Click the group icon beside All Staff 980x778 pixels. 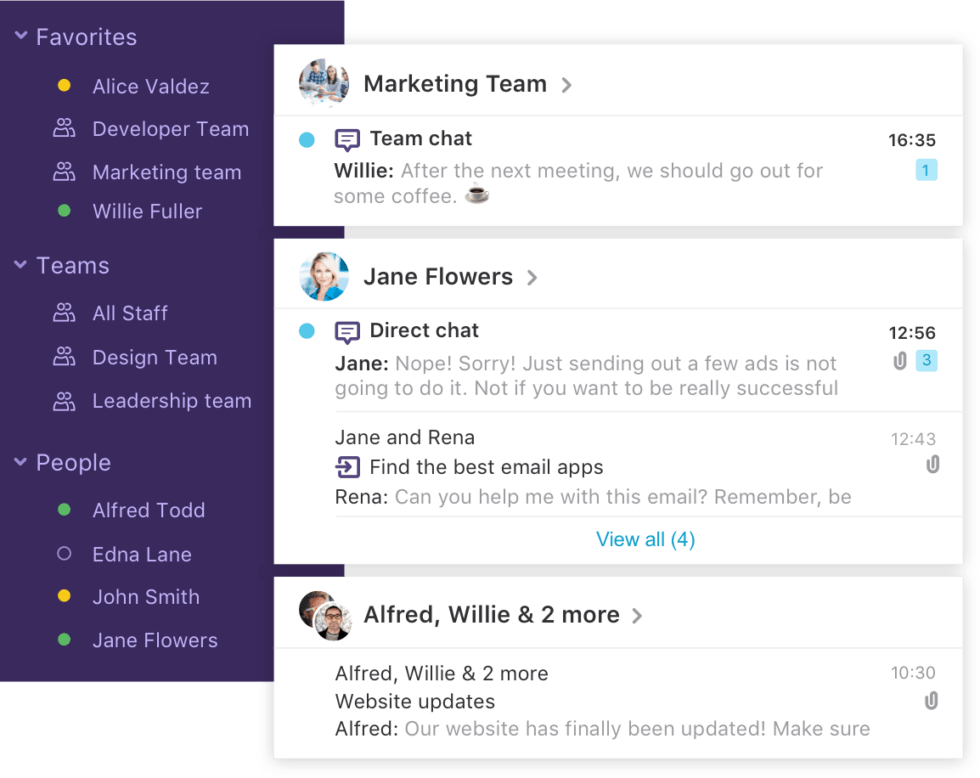[x=65, y=313]
